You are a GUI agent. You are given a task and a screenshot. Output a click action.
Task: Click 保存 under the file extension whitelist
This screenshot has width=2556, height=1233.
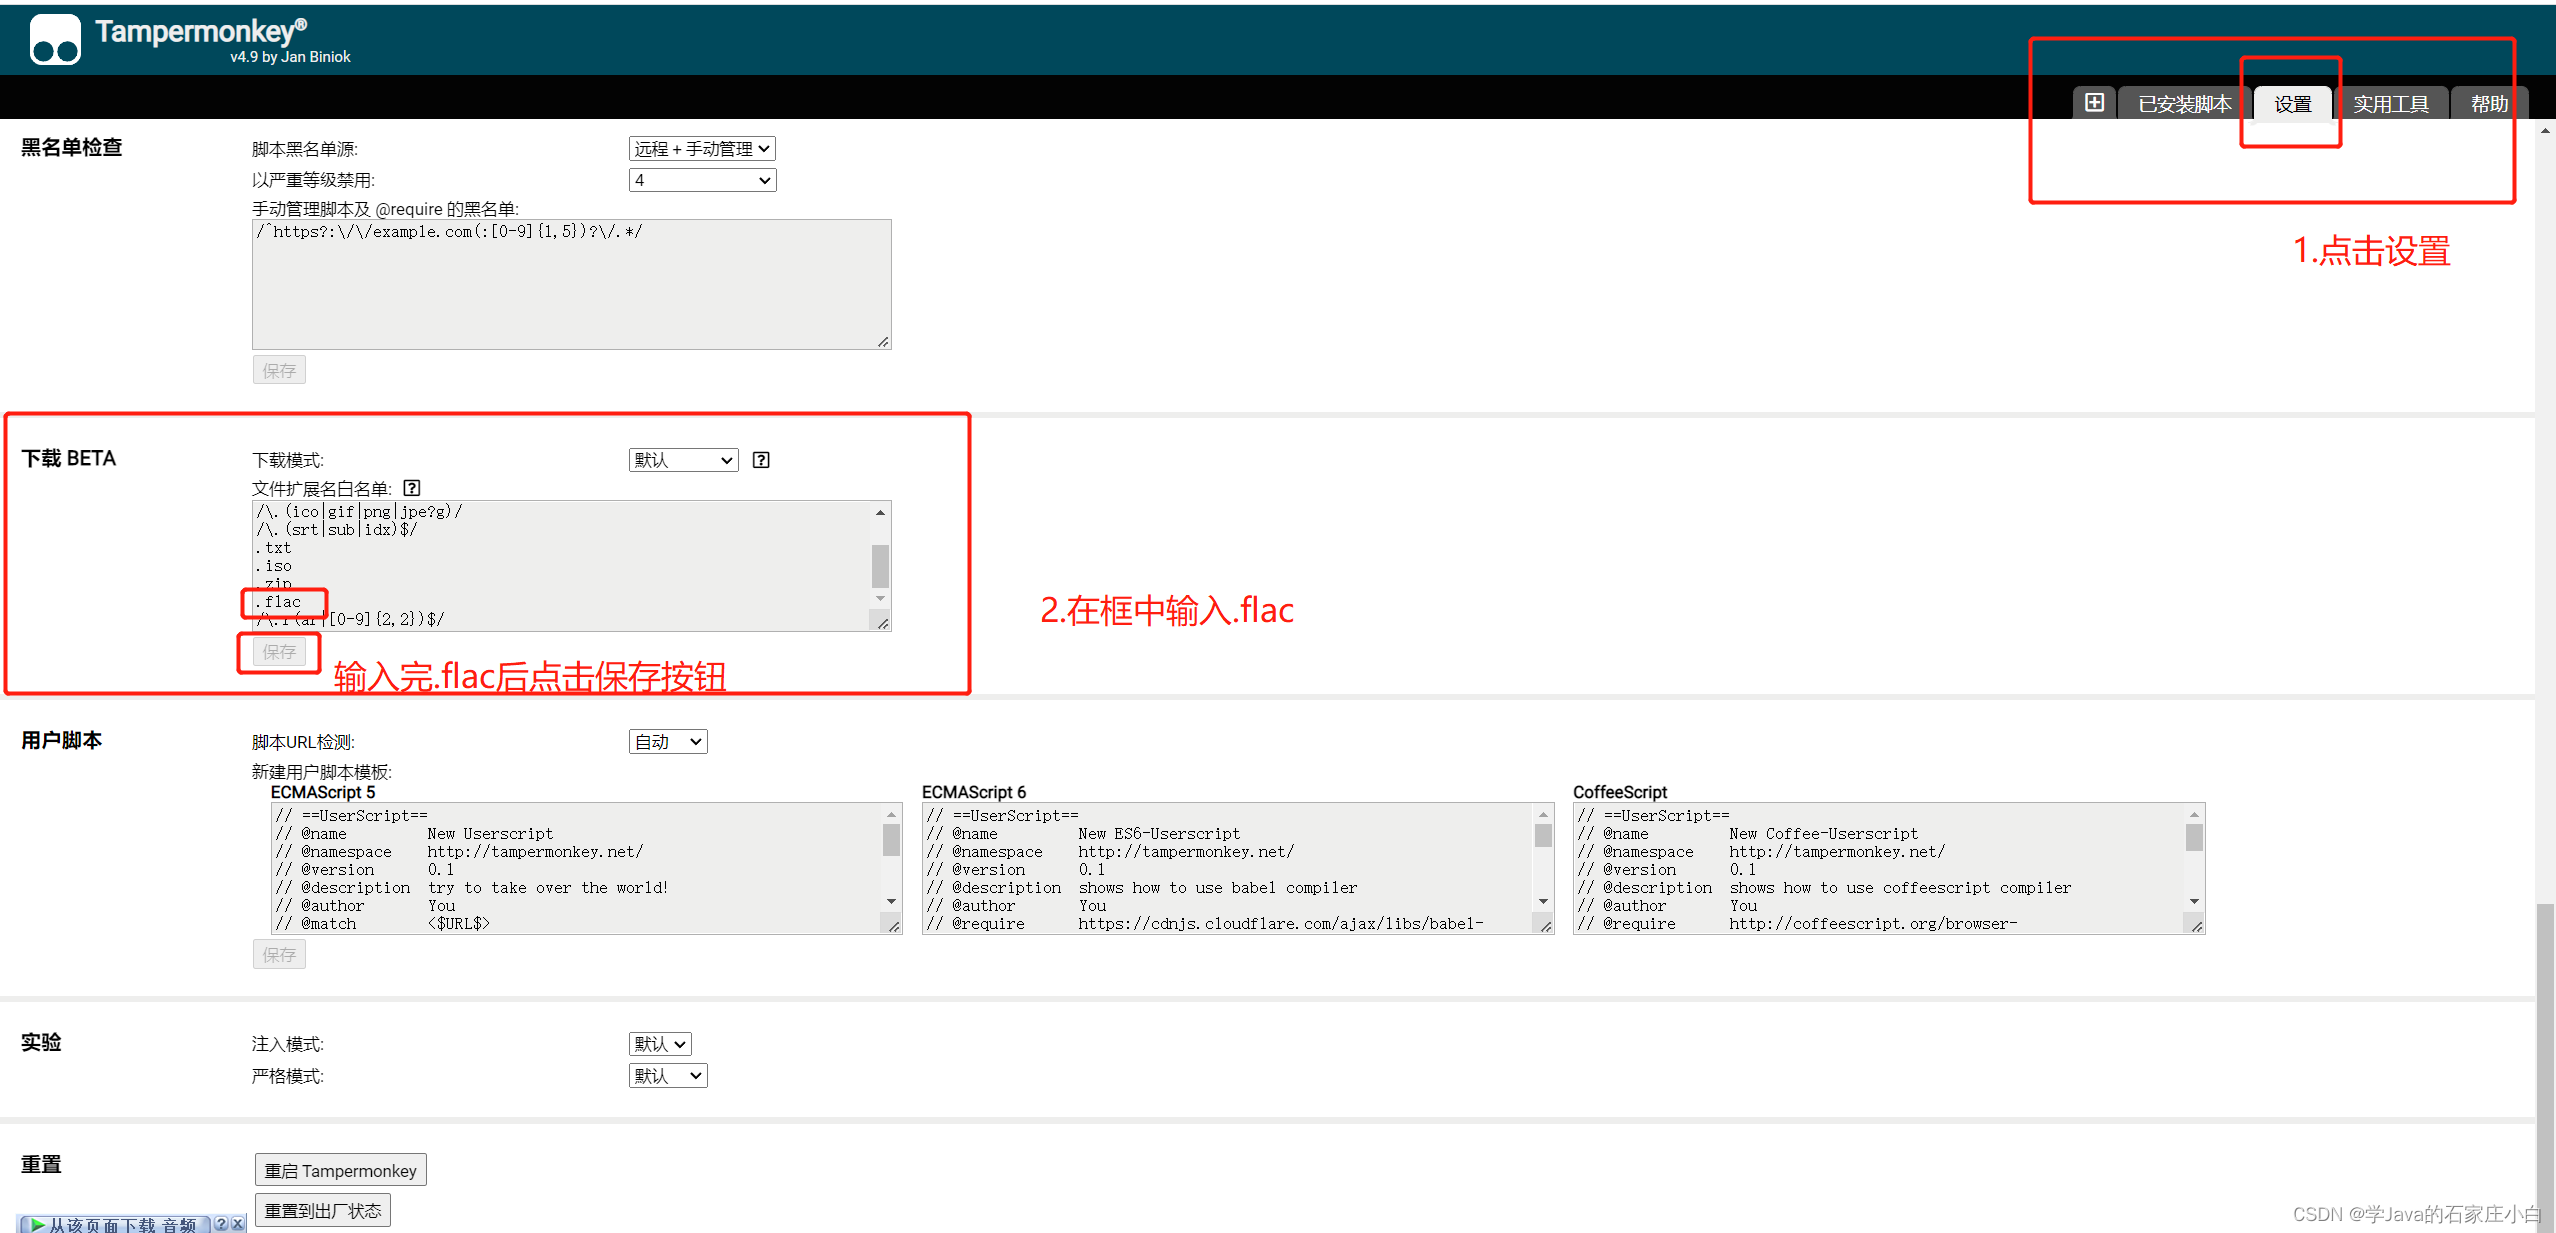[x=278, y=652]
